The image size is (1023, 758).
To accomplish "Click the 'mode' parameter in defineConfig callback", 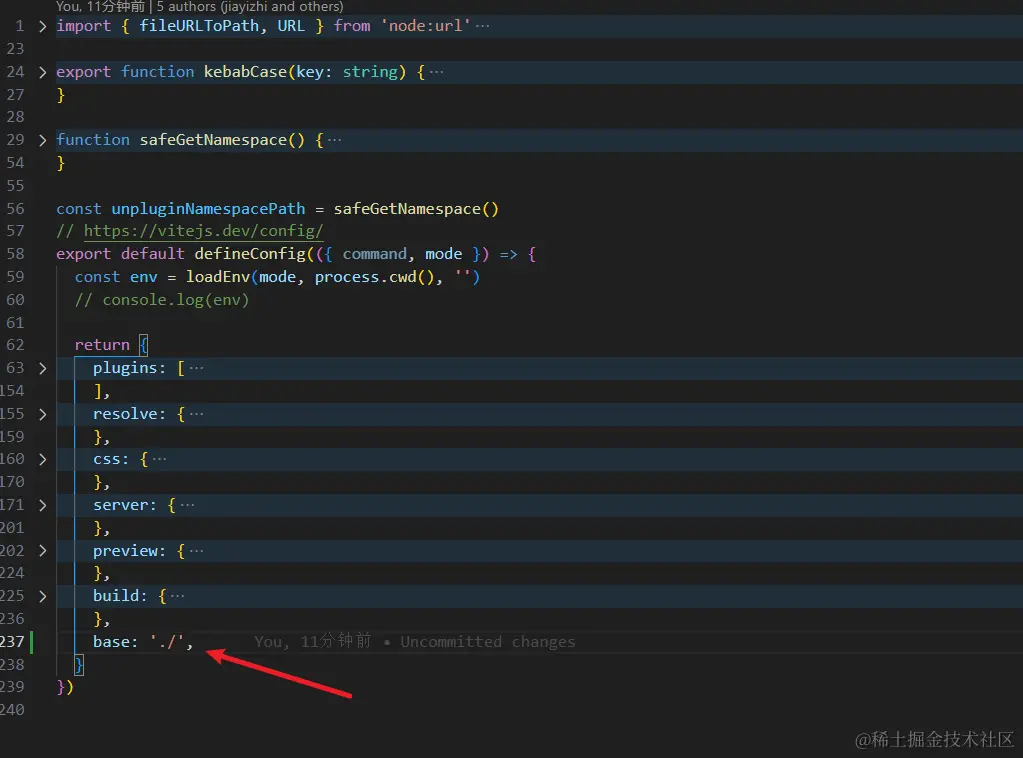I will (444, 254).
